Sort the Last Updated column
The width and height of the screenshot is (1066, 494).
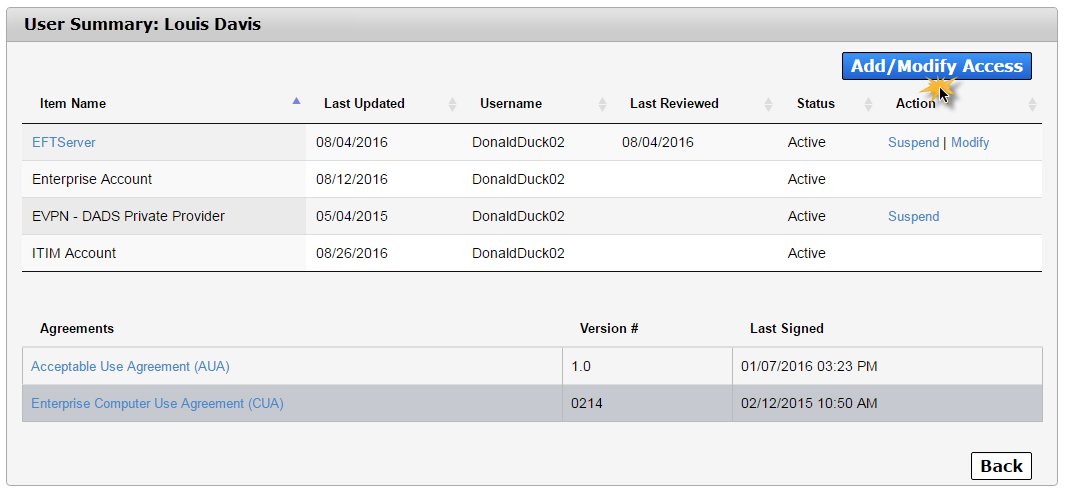(453, 104)
